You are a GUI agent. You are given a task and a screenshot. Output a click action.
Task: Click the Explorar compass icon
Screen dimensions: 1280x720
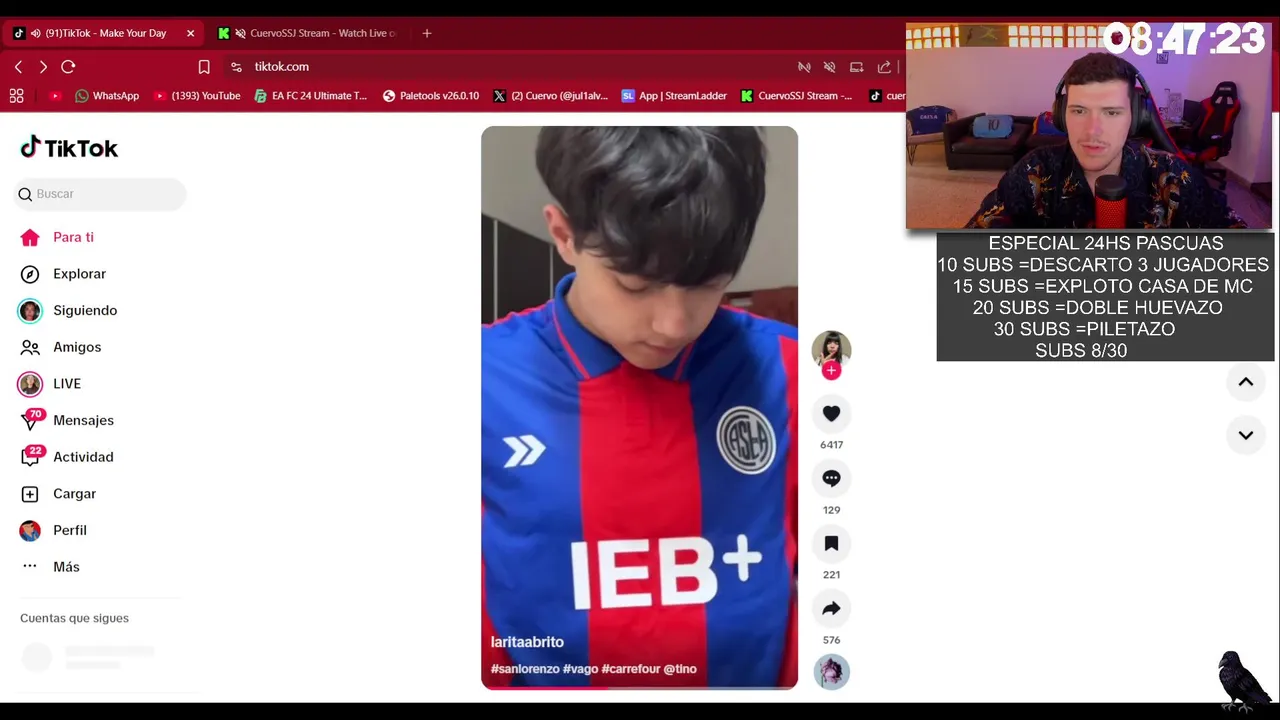[x=30, y=274]
